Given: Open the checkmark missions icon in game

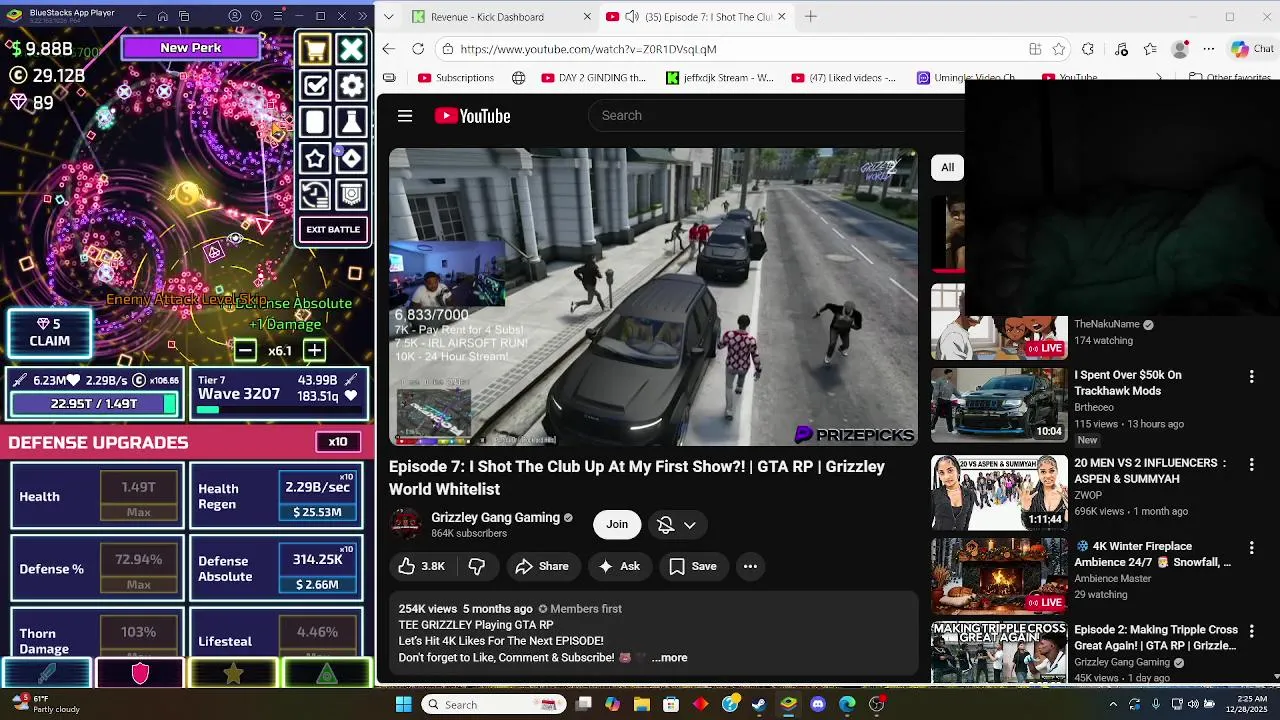Looking at the screenshot, I should (315, 86).
